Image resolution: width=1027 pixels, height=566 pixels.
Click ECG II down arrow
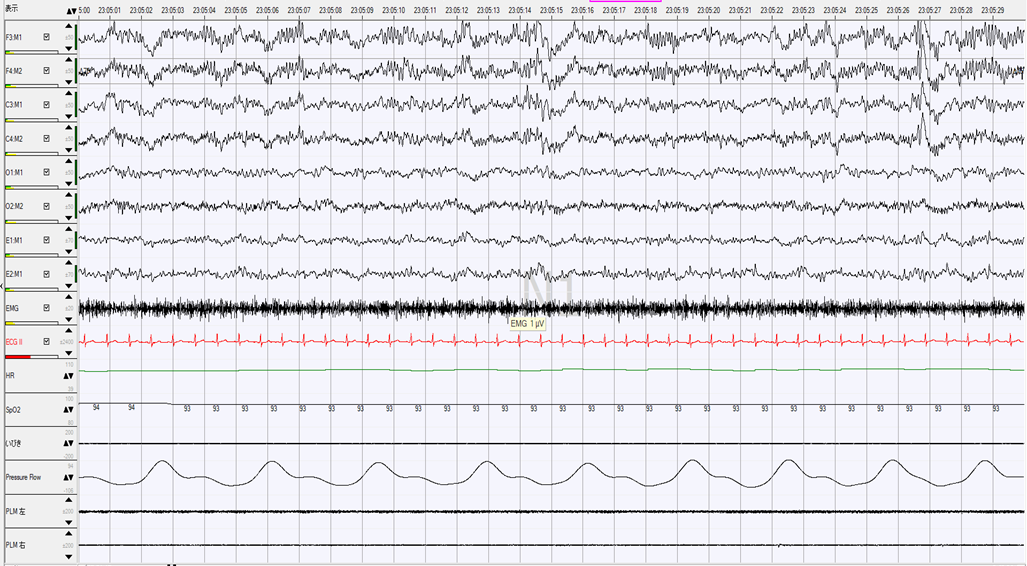69,354
